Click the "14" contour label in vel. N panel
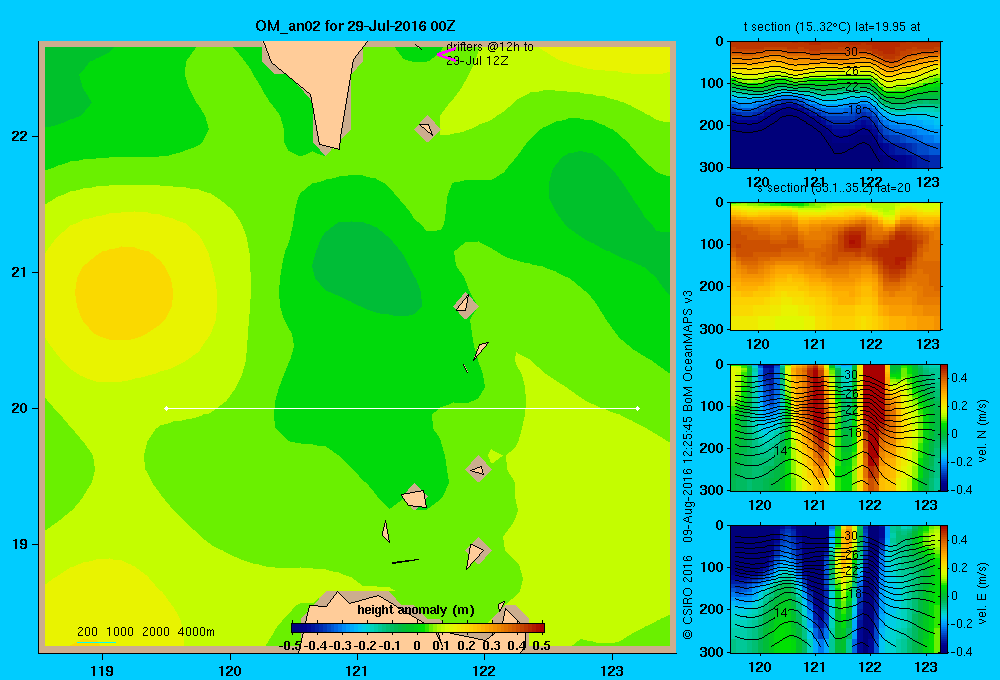 [781, 450]
